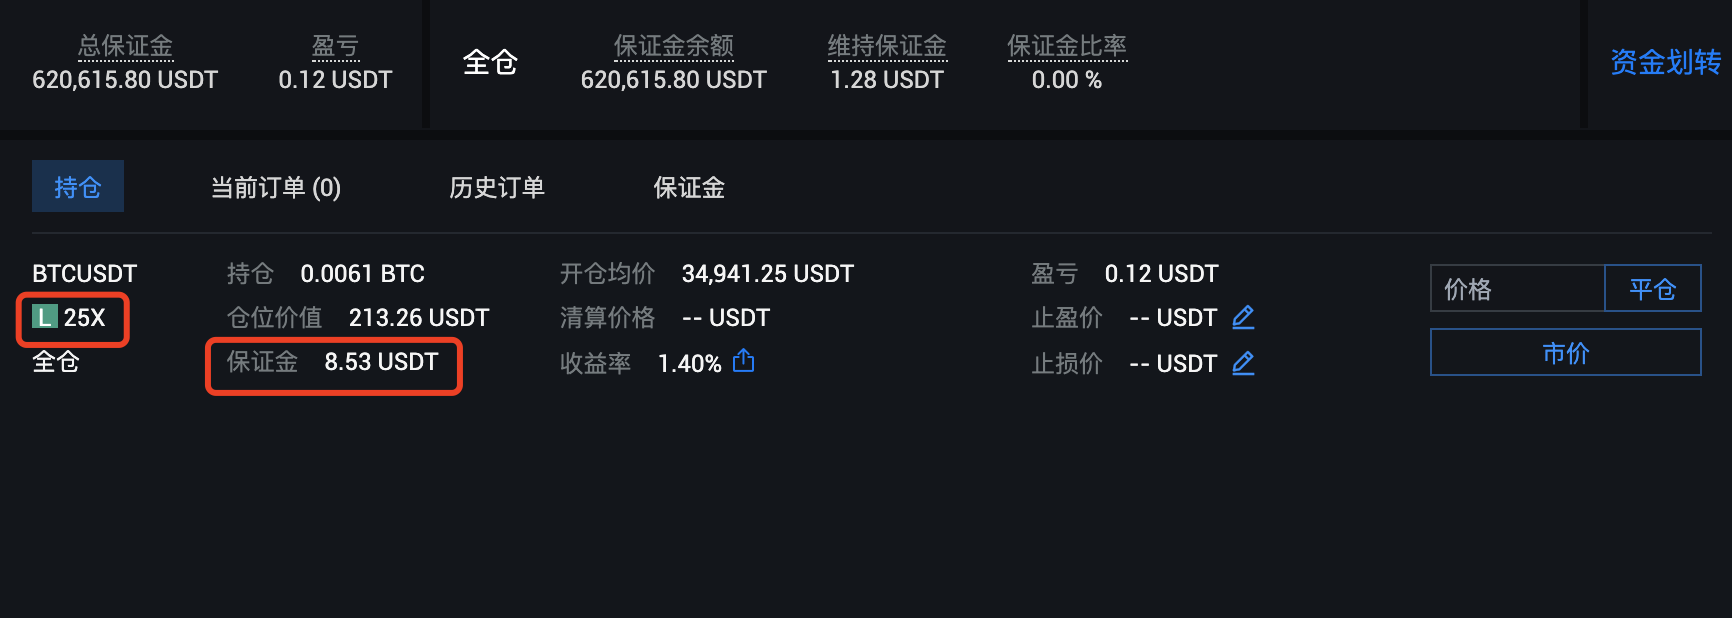Click the pencil icon to edit 止损价

coord(1243,363)
